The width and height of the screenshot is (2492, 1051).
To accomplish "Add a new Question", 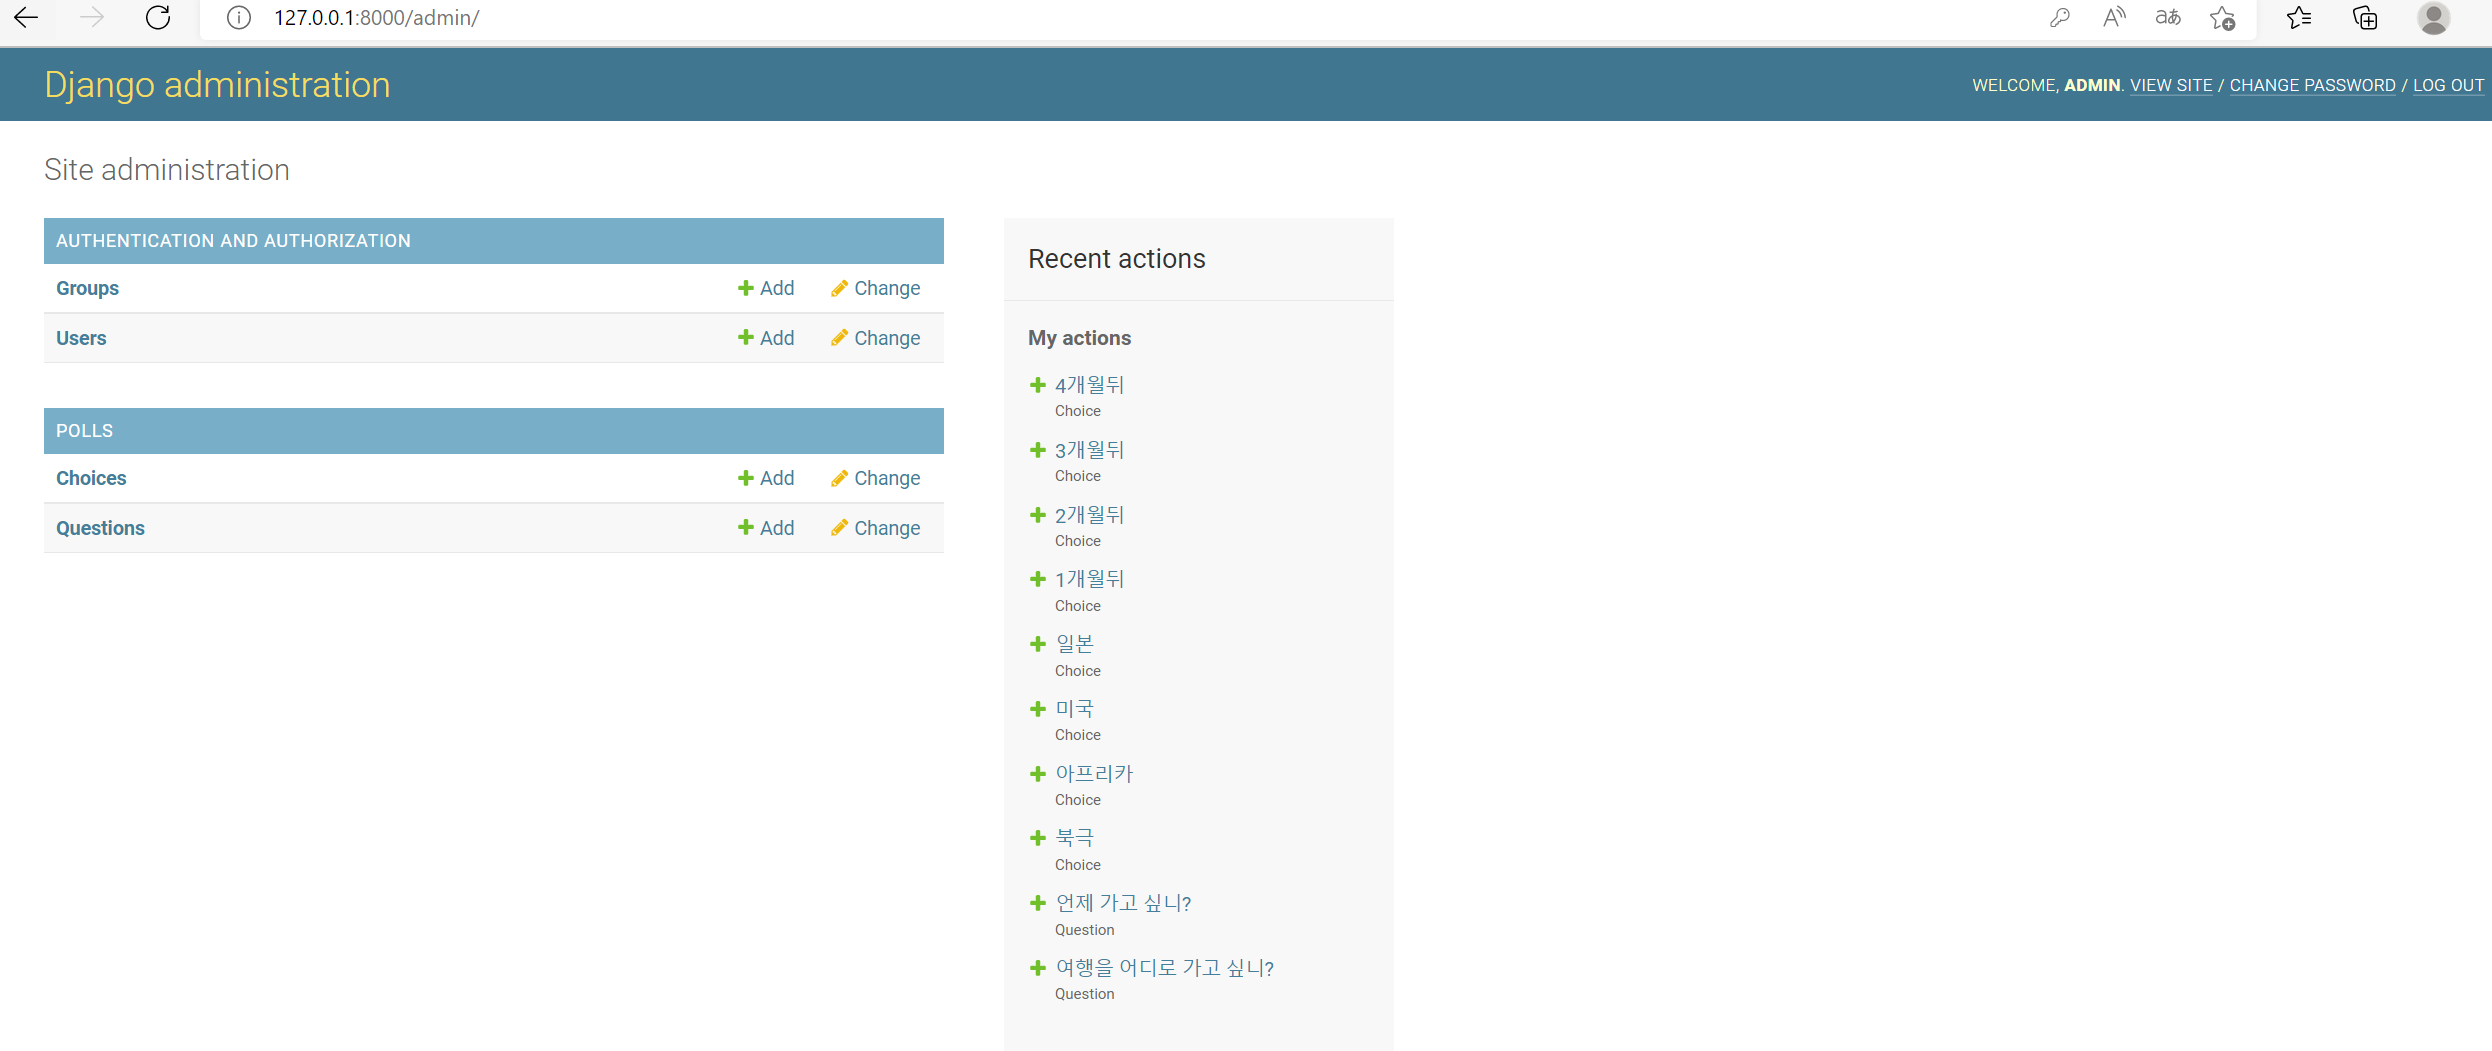I will (766, 528).
